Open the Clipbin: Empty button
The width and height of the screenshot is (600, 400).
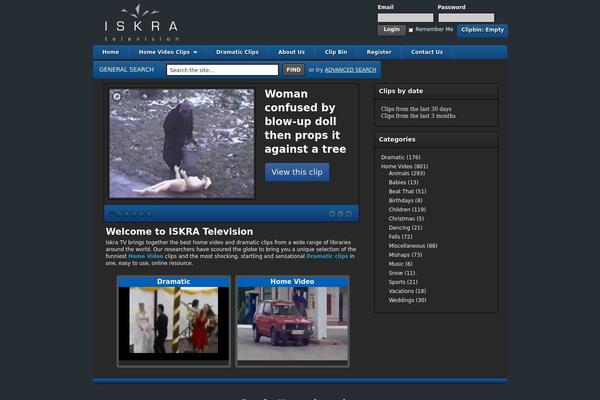pyautogui.click(x=483, y=30)
